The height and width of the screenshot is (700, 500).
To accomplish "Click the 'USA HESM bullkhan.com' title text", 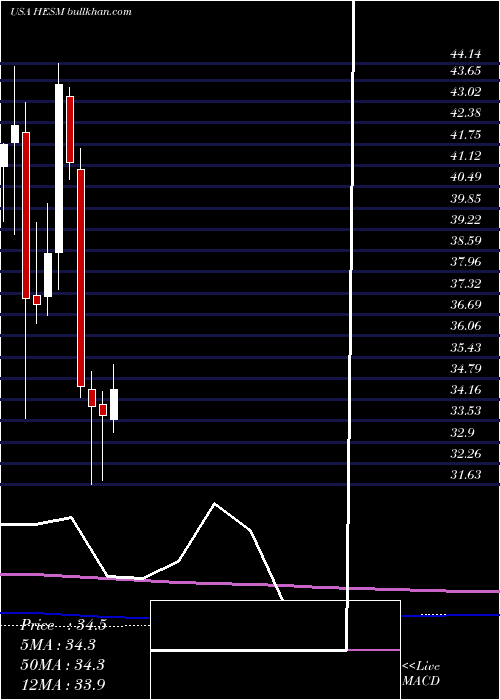I will click(x=71, y=12).
